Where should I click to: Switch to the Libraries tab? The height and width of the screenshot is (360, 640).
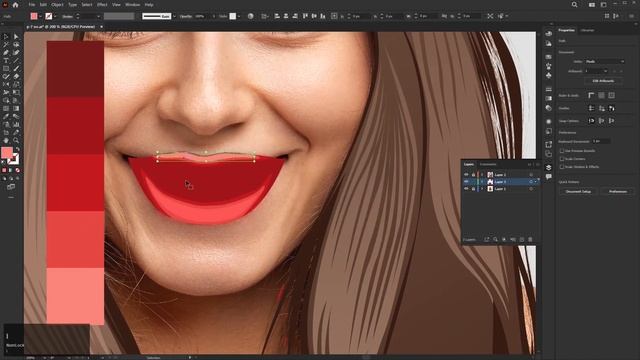(x=587, y=30)
